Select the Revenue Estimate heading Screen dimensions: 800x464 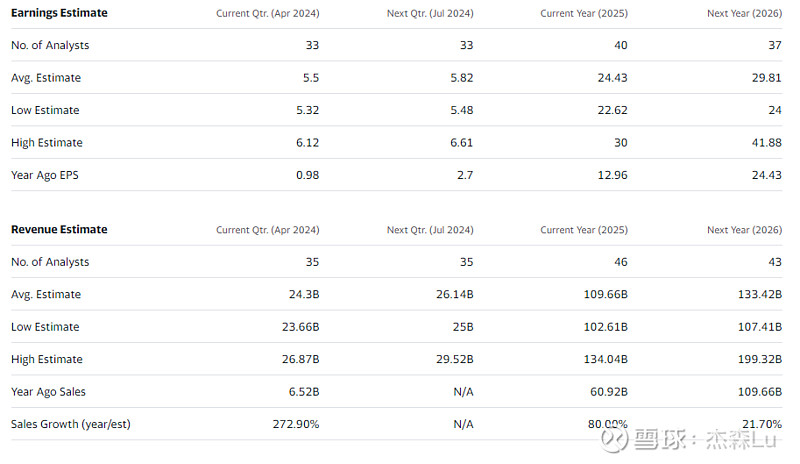click(59, 229)
